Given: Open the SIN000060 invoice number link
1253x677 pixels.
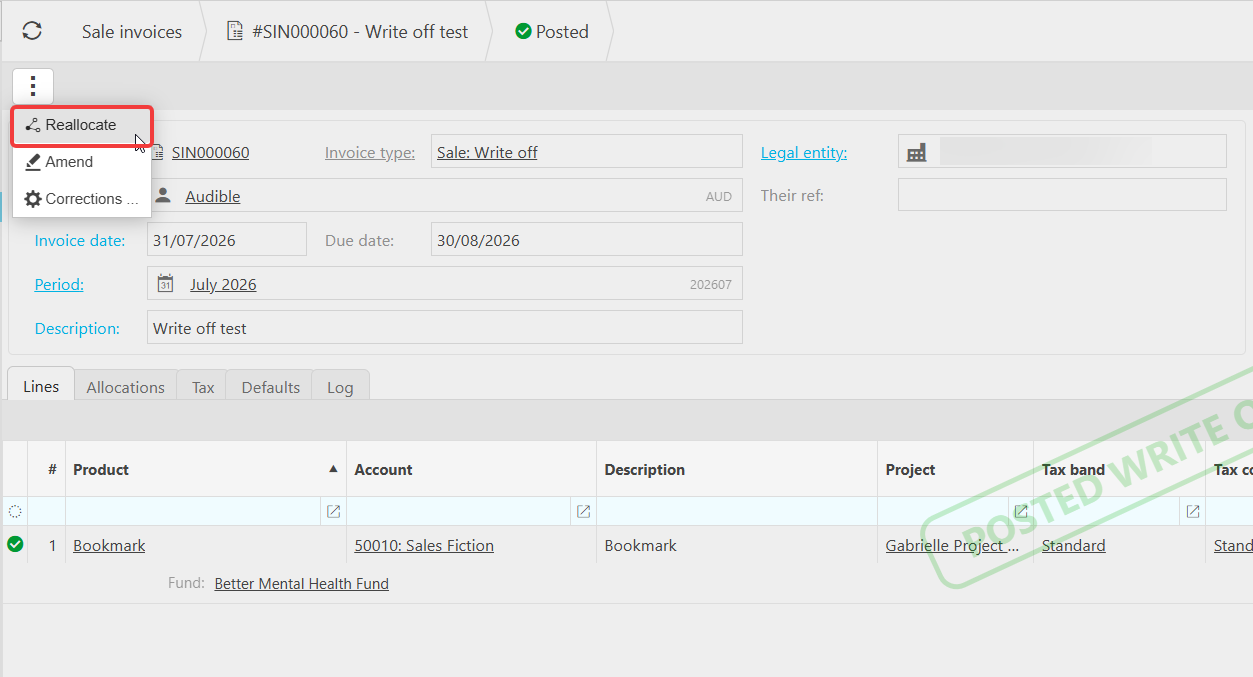Looking at the screenshot, I should [210, 153].
